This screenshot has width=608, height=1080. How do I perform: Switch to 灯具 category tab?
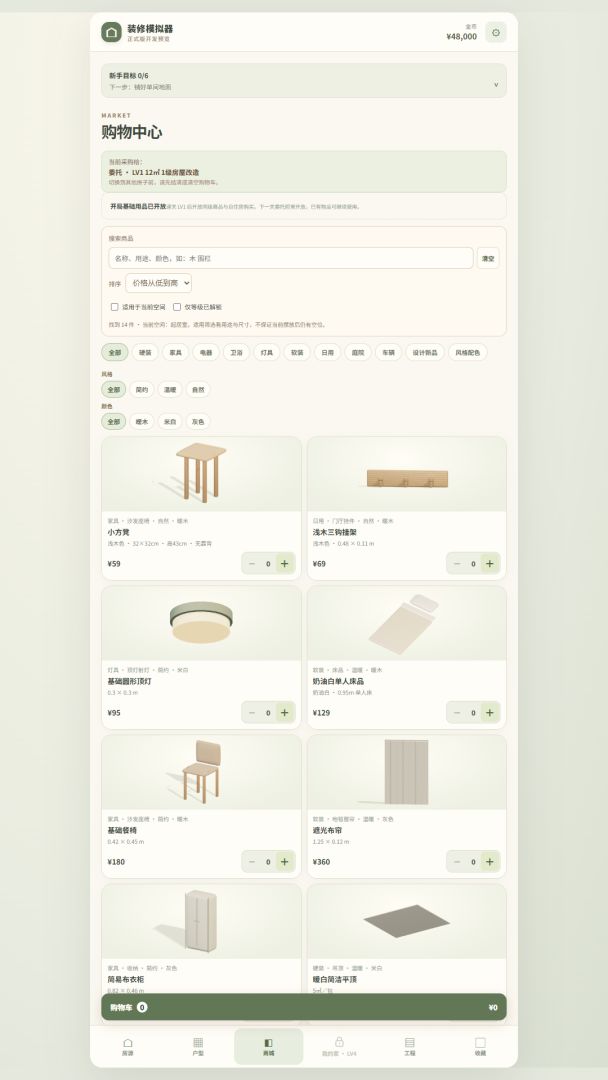pos(266,353)
